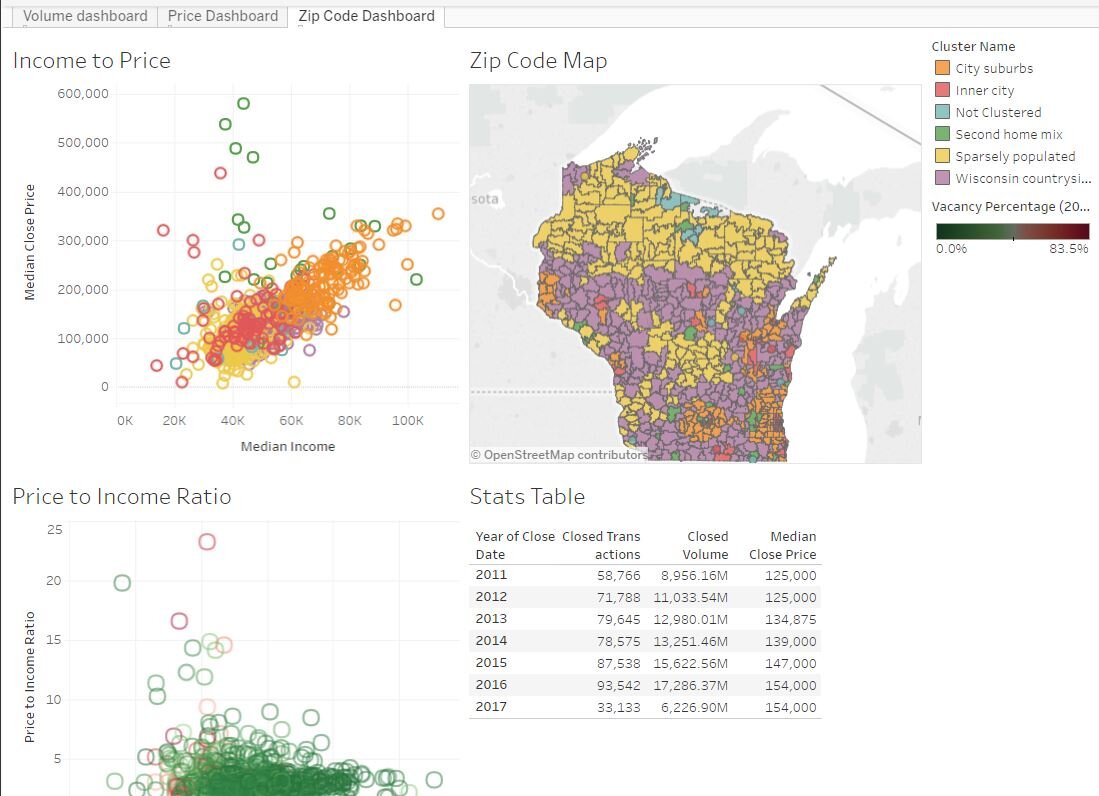Click the Cluster Name legend title

pos(973,46)
